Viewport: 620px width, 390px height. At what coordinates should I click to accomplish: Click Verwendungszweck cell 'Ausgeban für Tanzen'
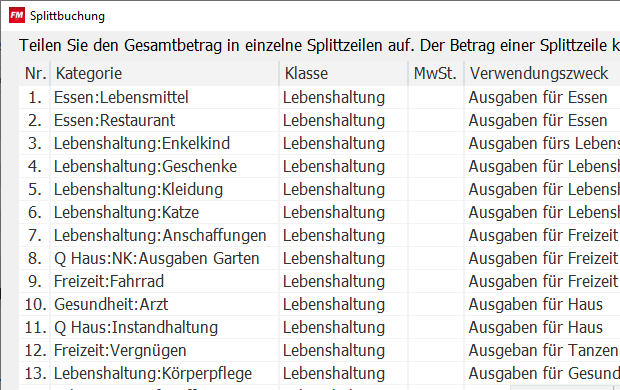542,350
